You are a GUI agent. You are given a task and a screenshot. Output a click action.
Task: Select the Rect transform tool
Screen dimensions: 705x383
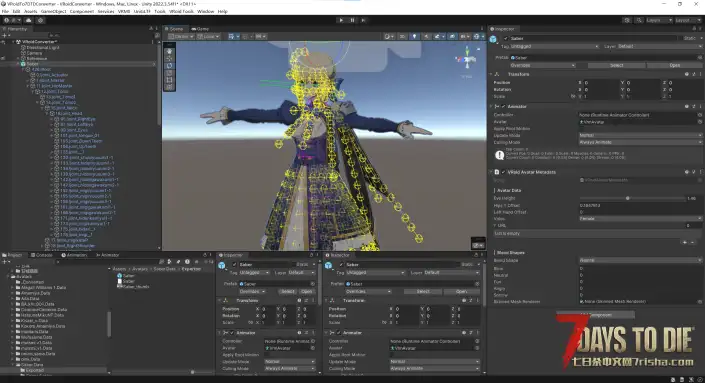click(169, 80)
